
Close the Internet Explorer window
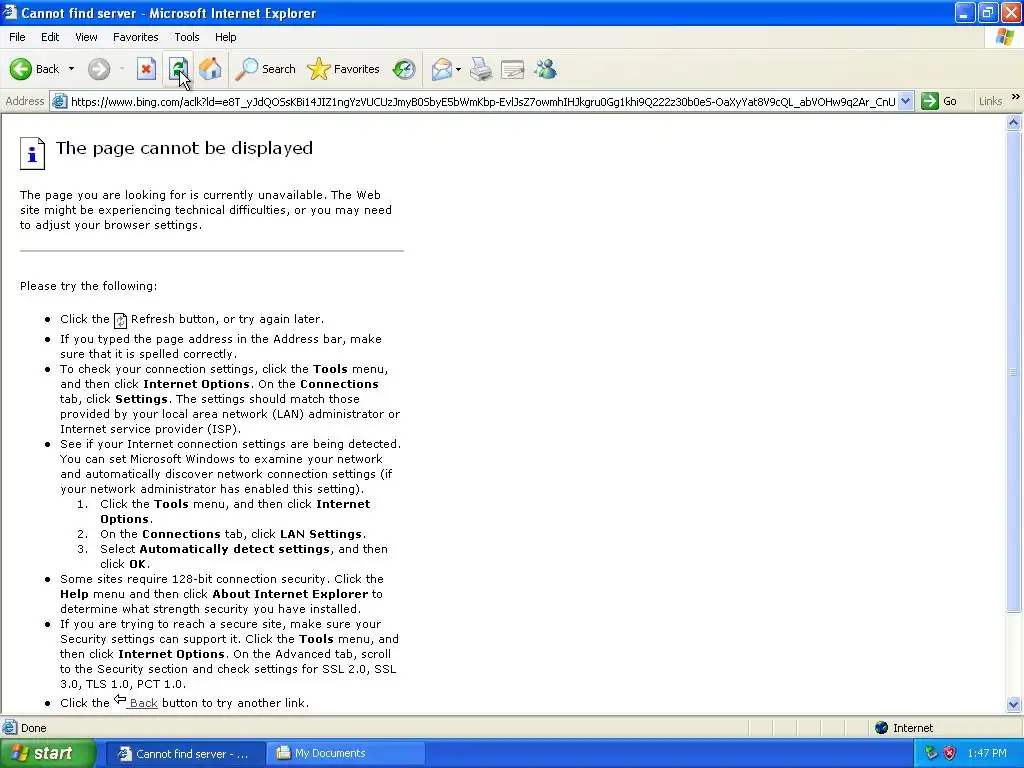click(x=1011, y=12)
